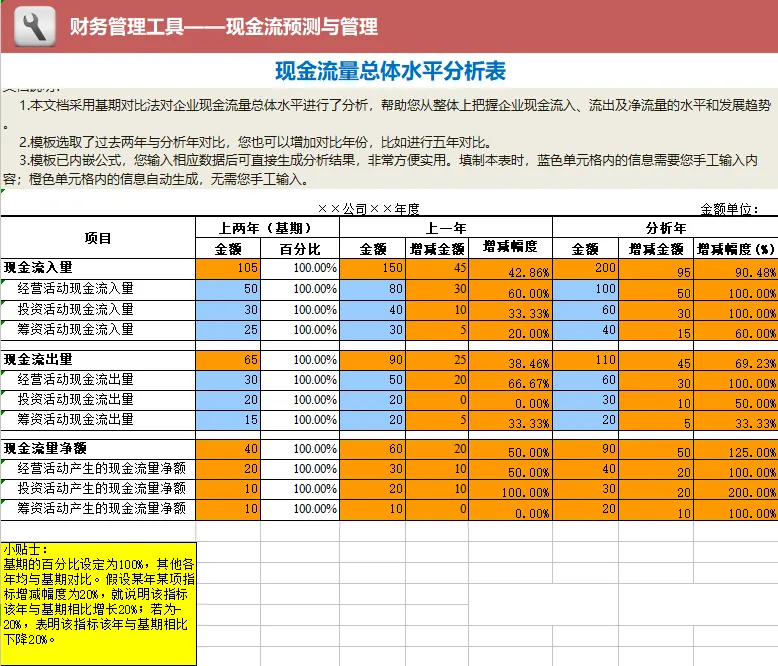Select base-year 15 for 筹资活动现金流出量

pos(228,420)
